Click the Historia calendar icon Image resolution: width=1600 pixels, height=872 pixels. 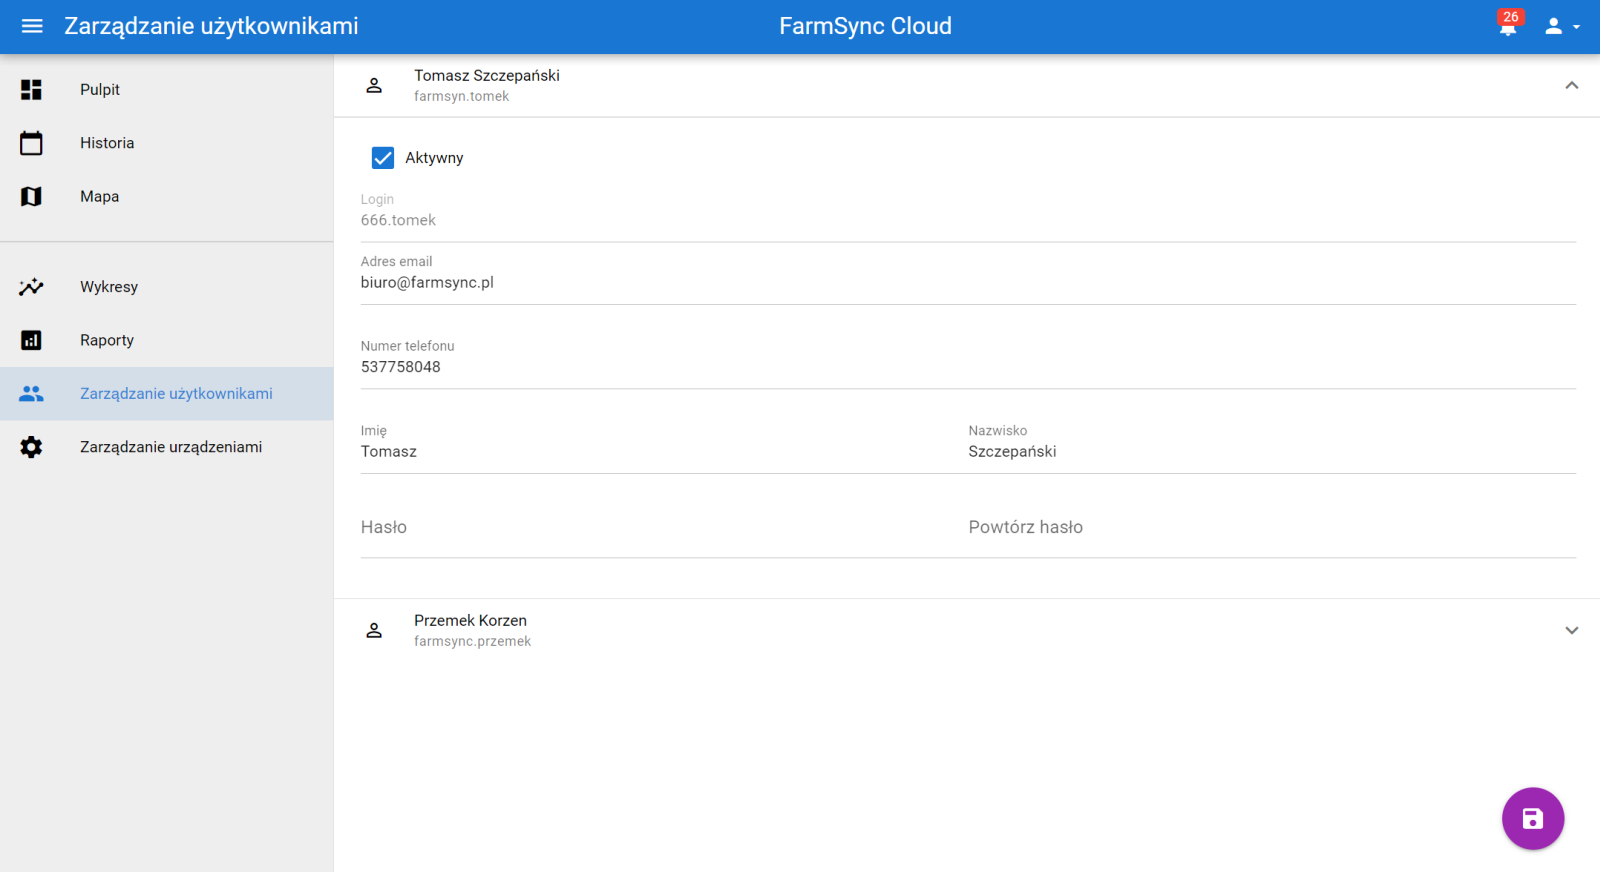(x=31, y=143)
